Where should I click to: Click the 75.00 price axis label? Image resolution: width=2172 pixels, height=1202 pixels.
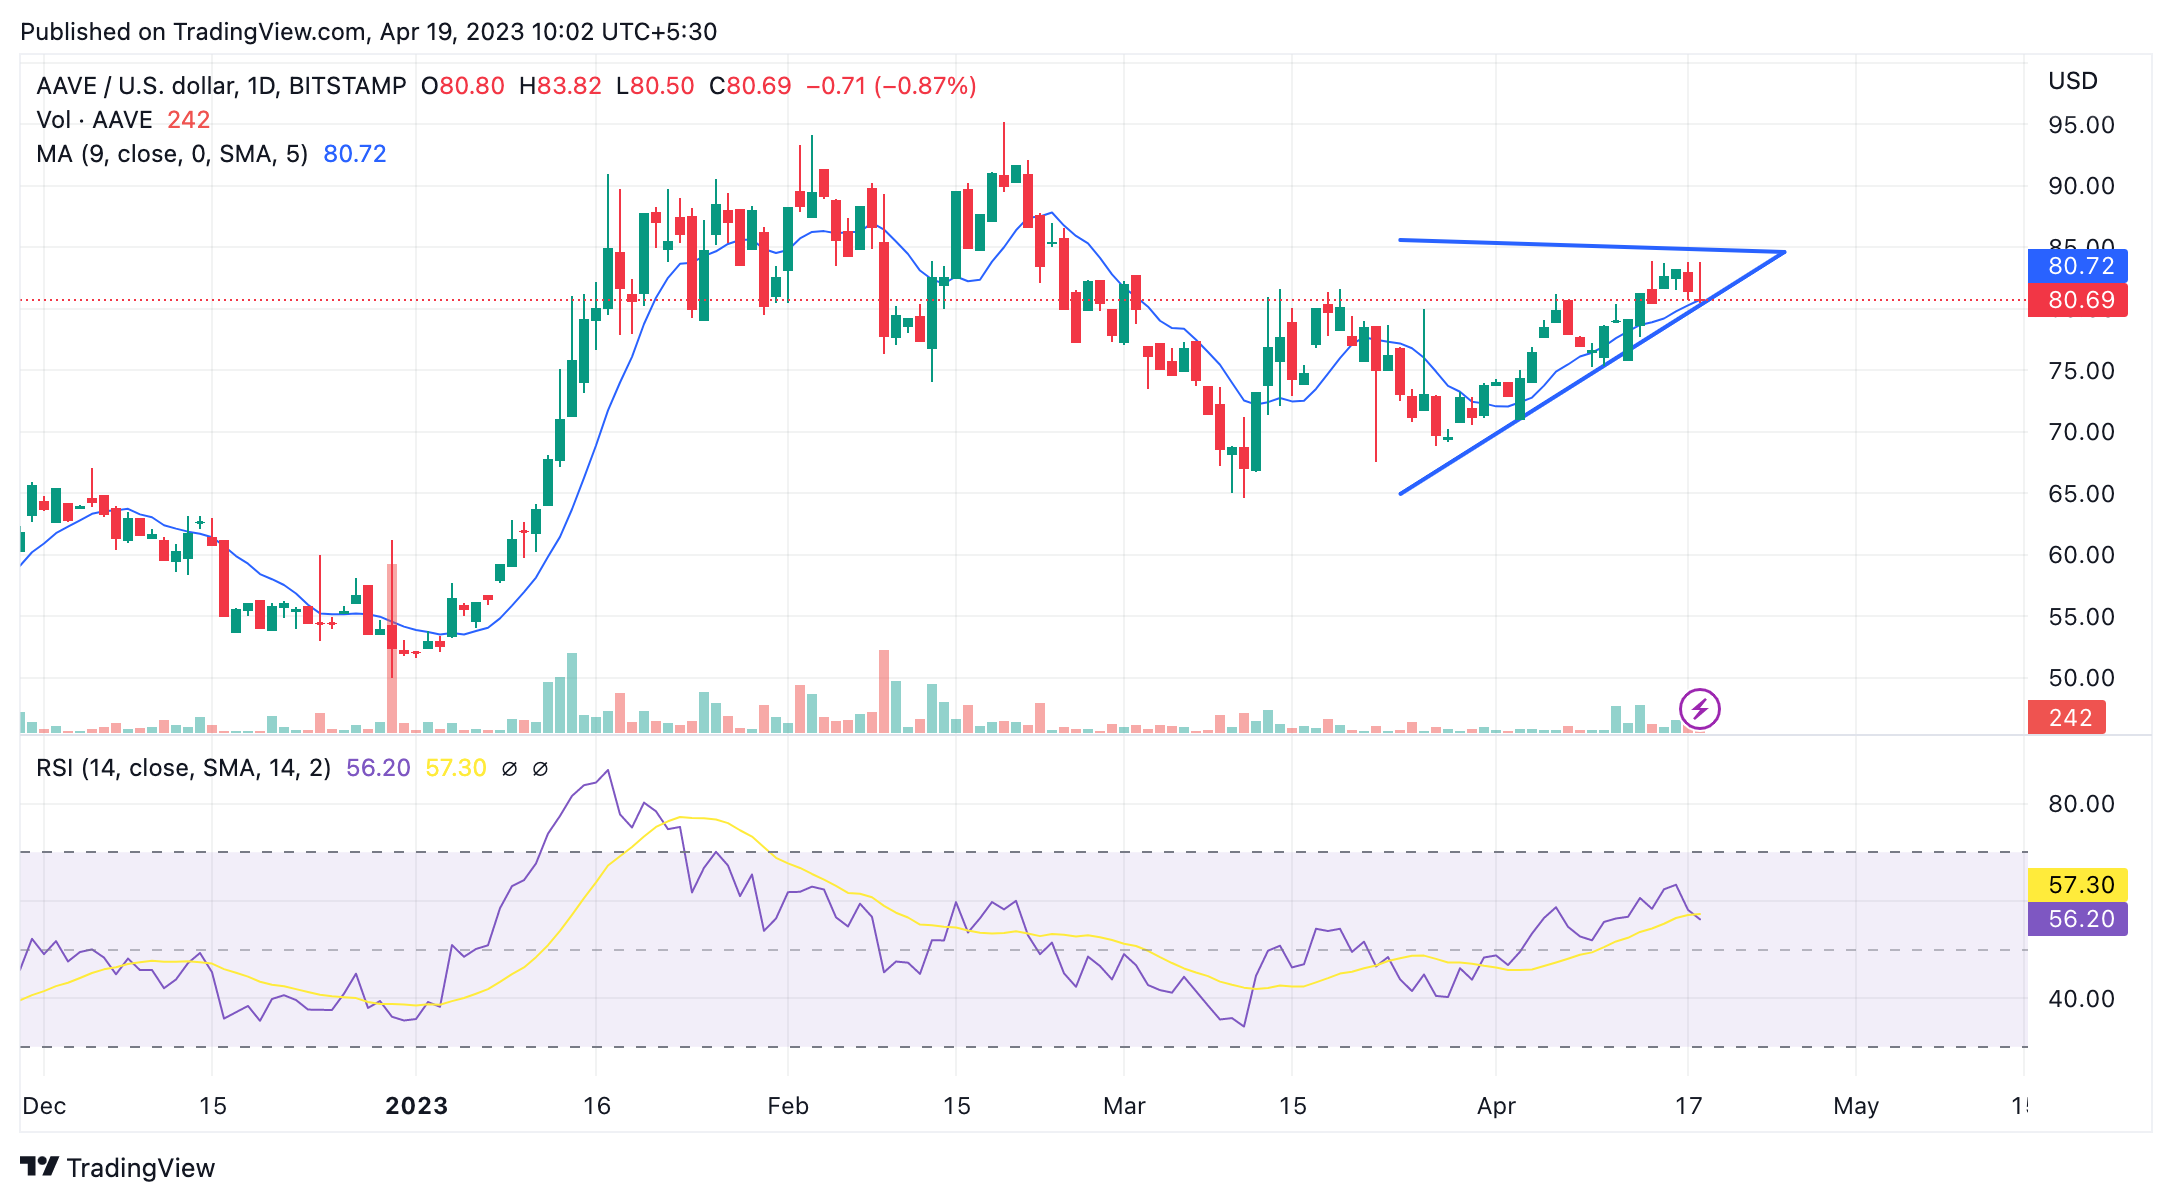[2081, 371]
